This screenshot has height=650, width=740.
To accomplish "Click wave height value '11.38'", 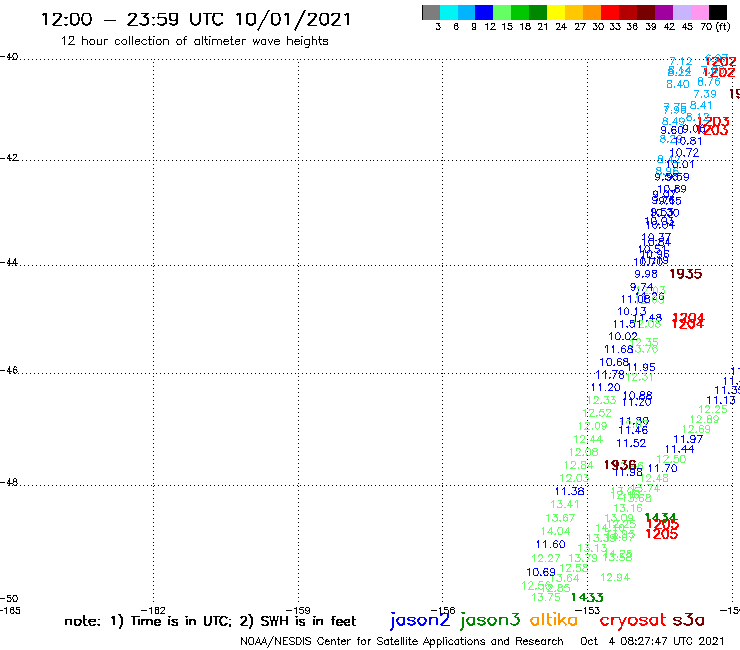I will (x=570, y=491).
